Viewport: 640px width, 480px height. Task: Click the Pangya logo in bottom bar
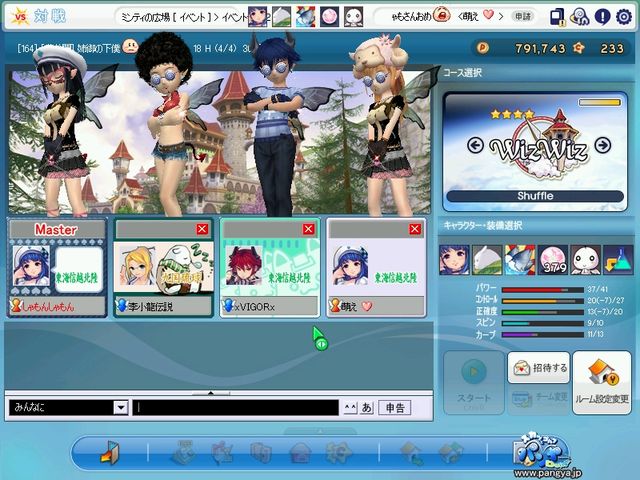[x=541, y=452]
